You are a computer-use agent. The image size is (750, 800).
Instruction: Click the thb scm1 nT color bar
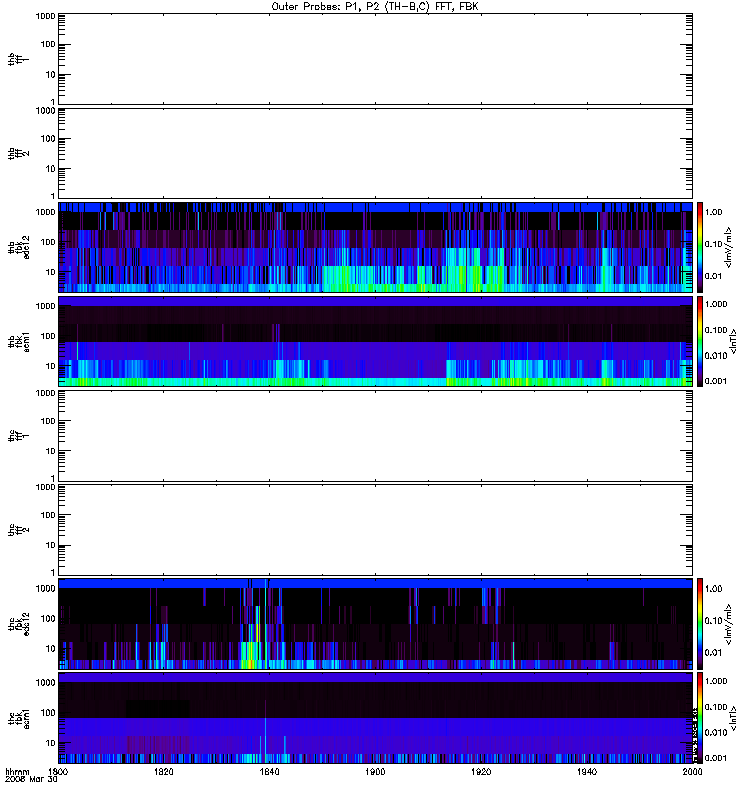700,341
